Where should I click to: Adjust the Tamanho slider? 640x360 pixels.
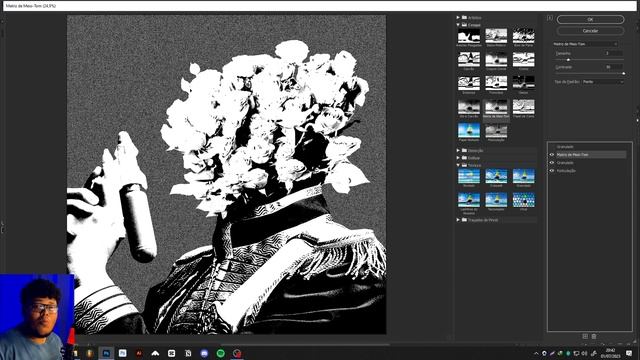[568, 60]
